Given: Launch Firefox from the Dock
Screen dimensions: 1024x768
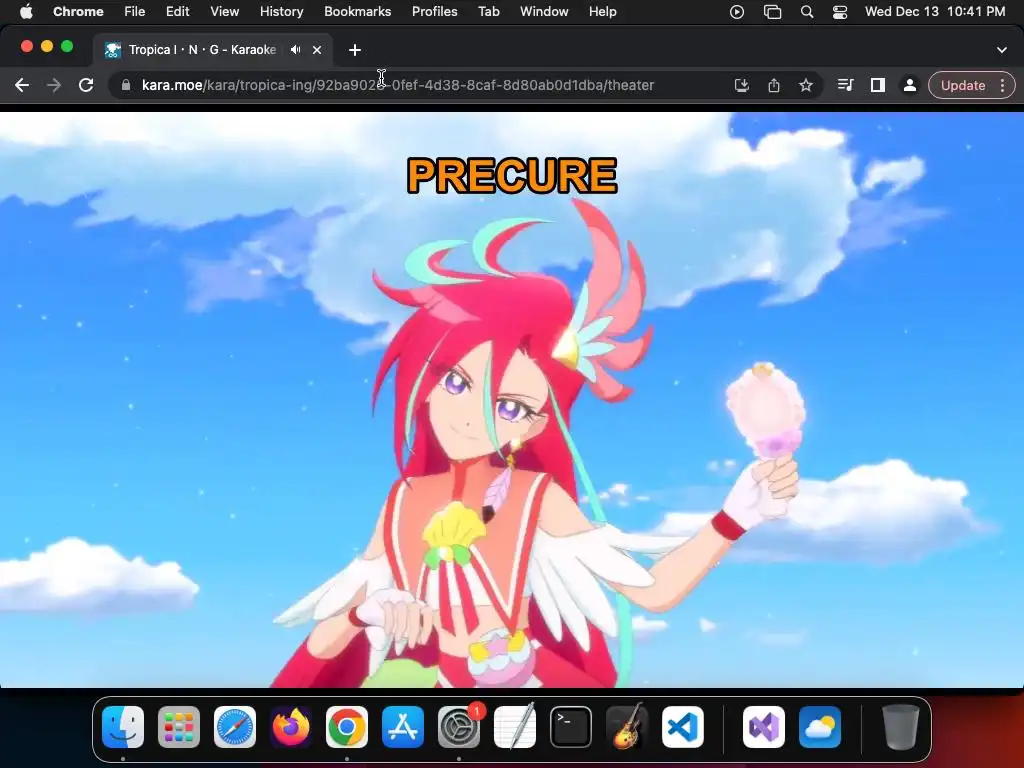Looking at the screenshot, I should 291,726.
